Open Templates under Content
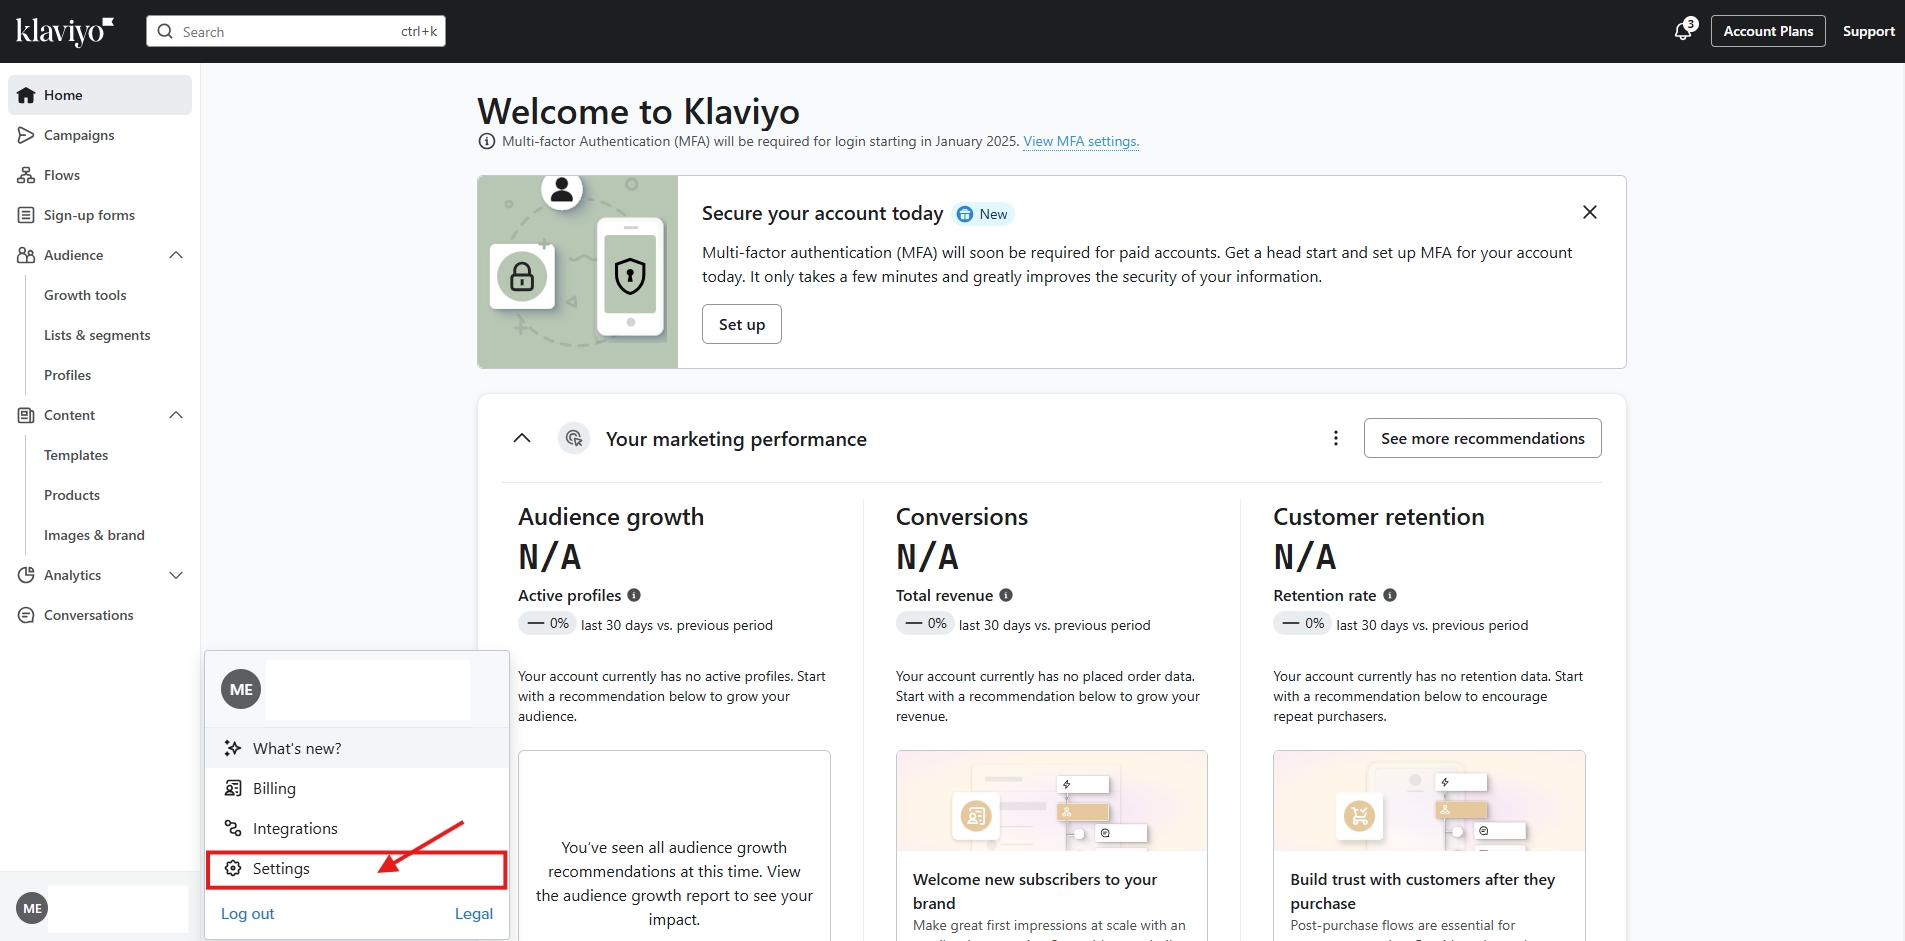 click(x=76, y=455)
